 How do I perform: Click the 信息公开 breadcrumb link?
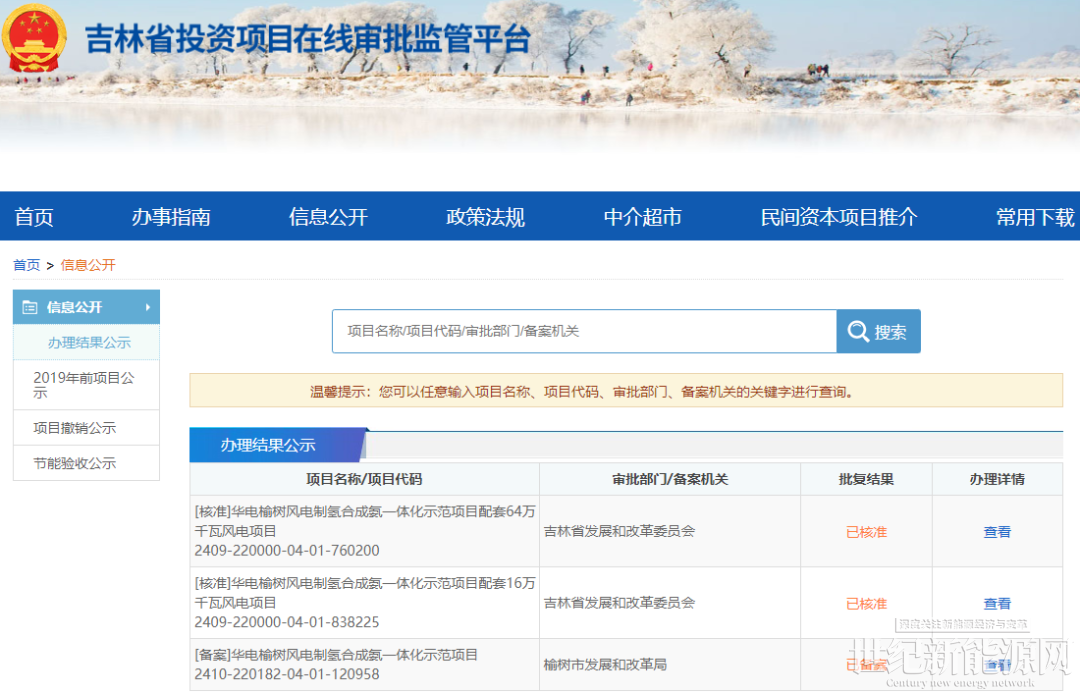click(x=87, y=265)
